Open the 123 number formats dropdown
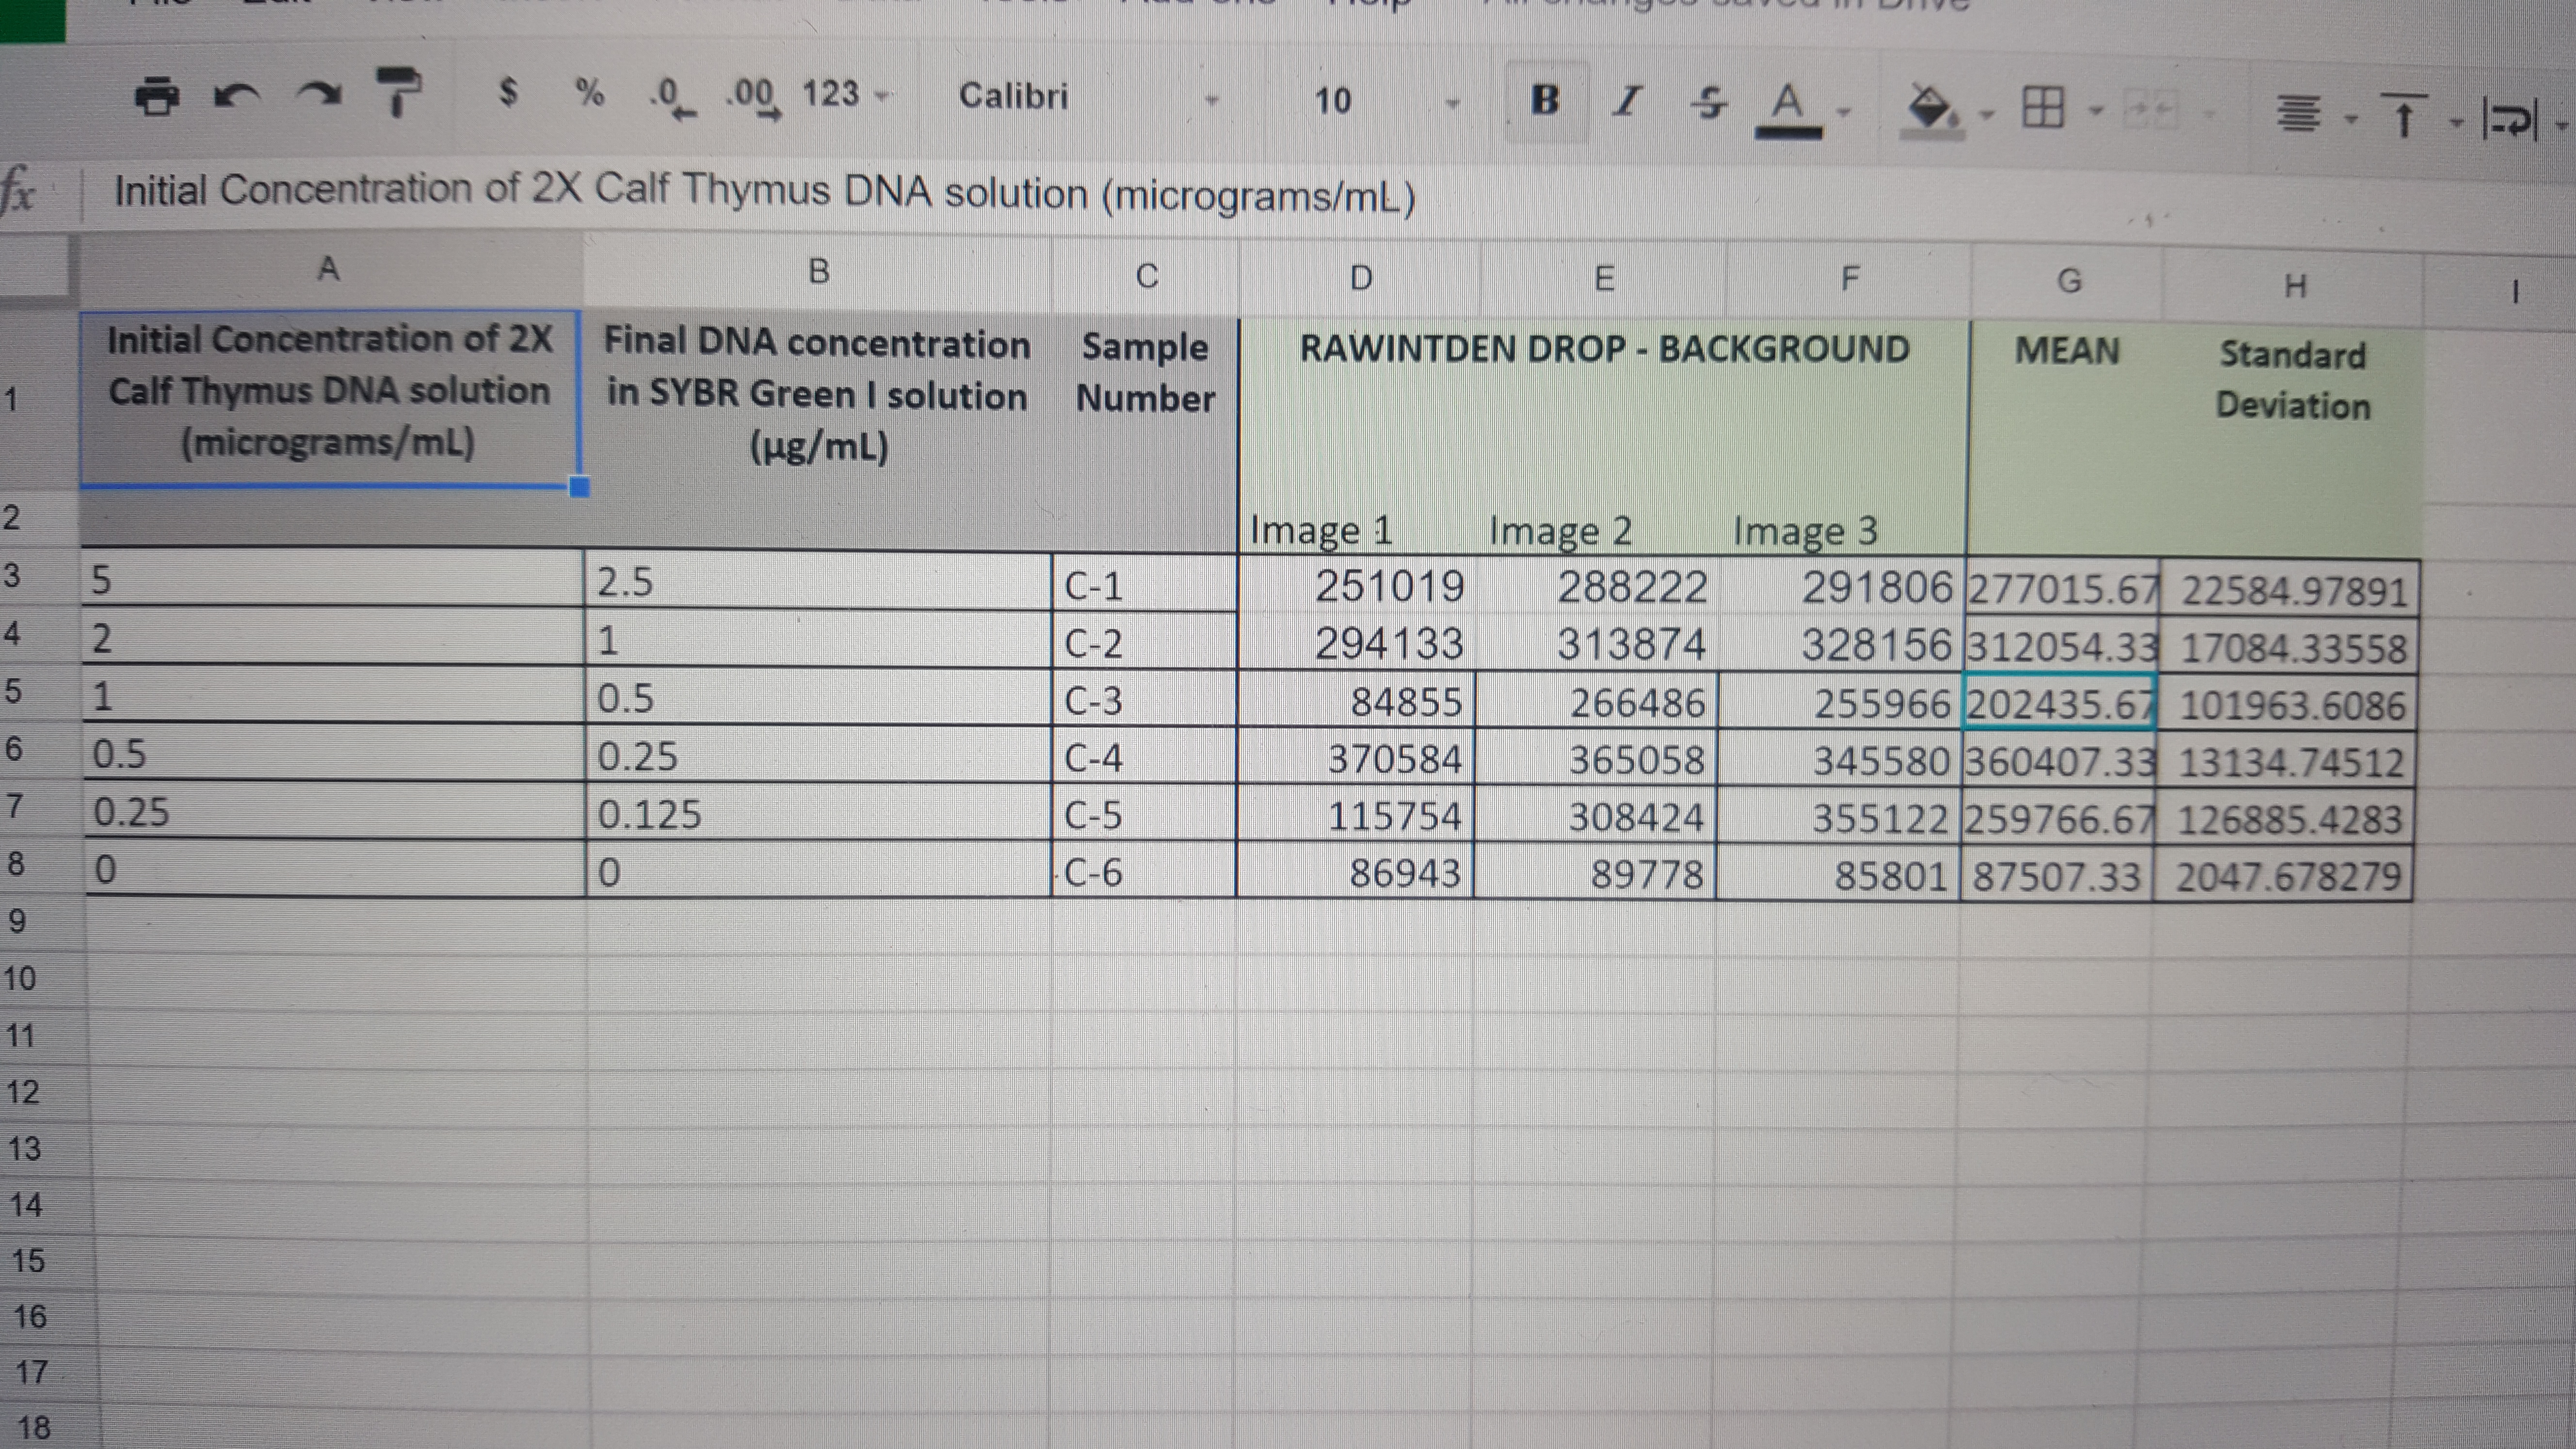The image size is (2576, 1449). [x=844, y=94]
